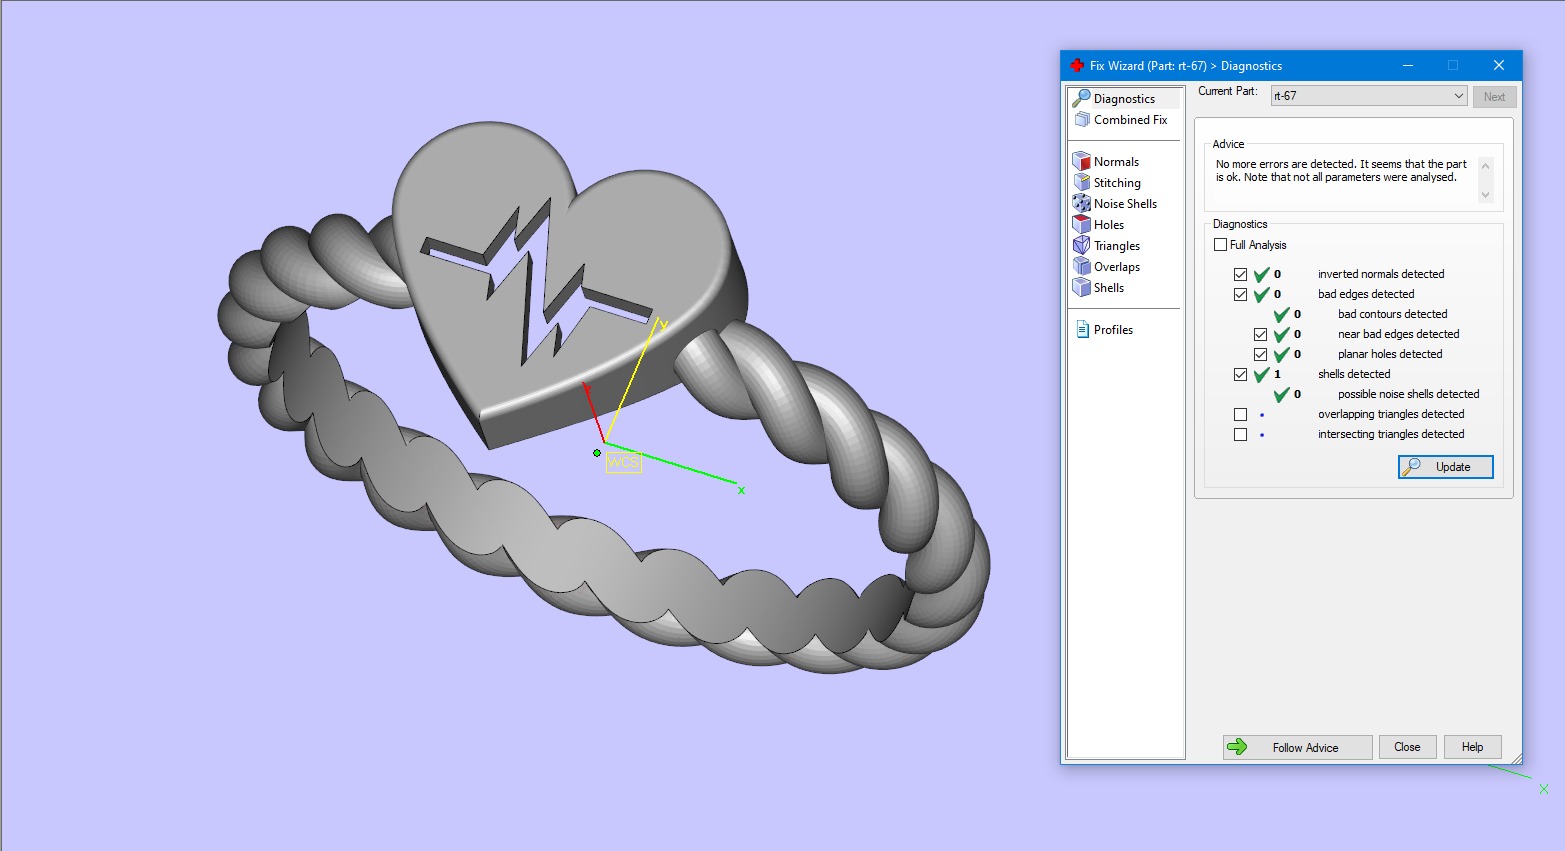Click the 'shells detected' text
The image size is (1565, 851).
(x=1354, y=374)
